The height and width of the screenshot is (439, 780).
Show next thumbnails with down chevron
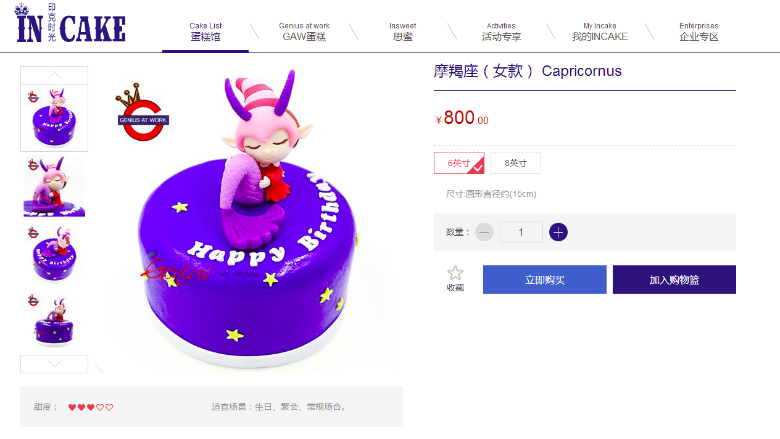pyautogui.click(x=54, y=364)
